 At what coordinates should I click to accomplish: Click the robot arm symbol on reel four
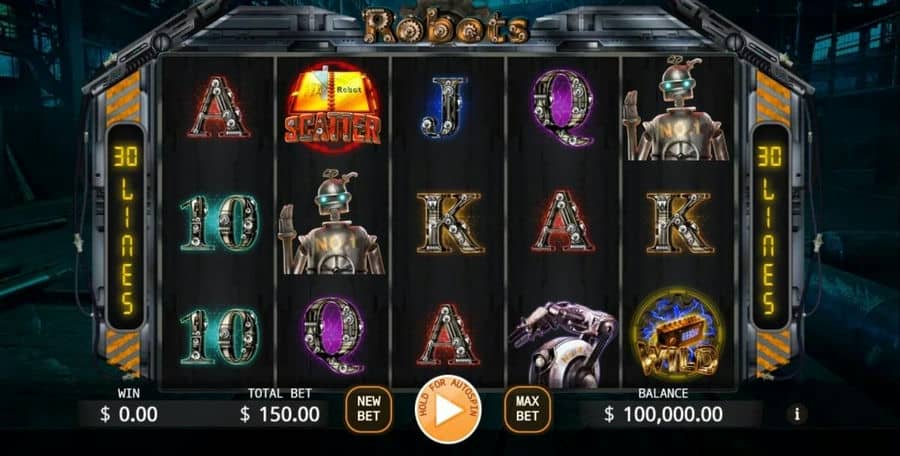(562, 343)
